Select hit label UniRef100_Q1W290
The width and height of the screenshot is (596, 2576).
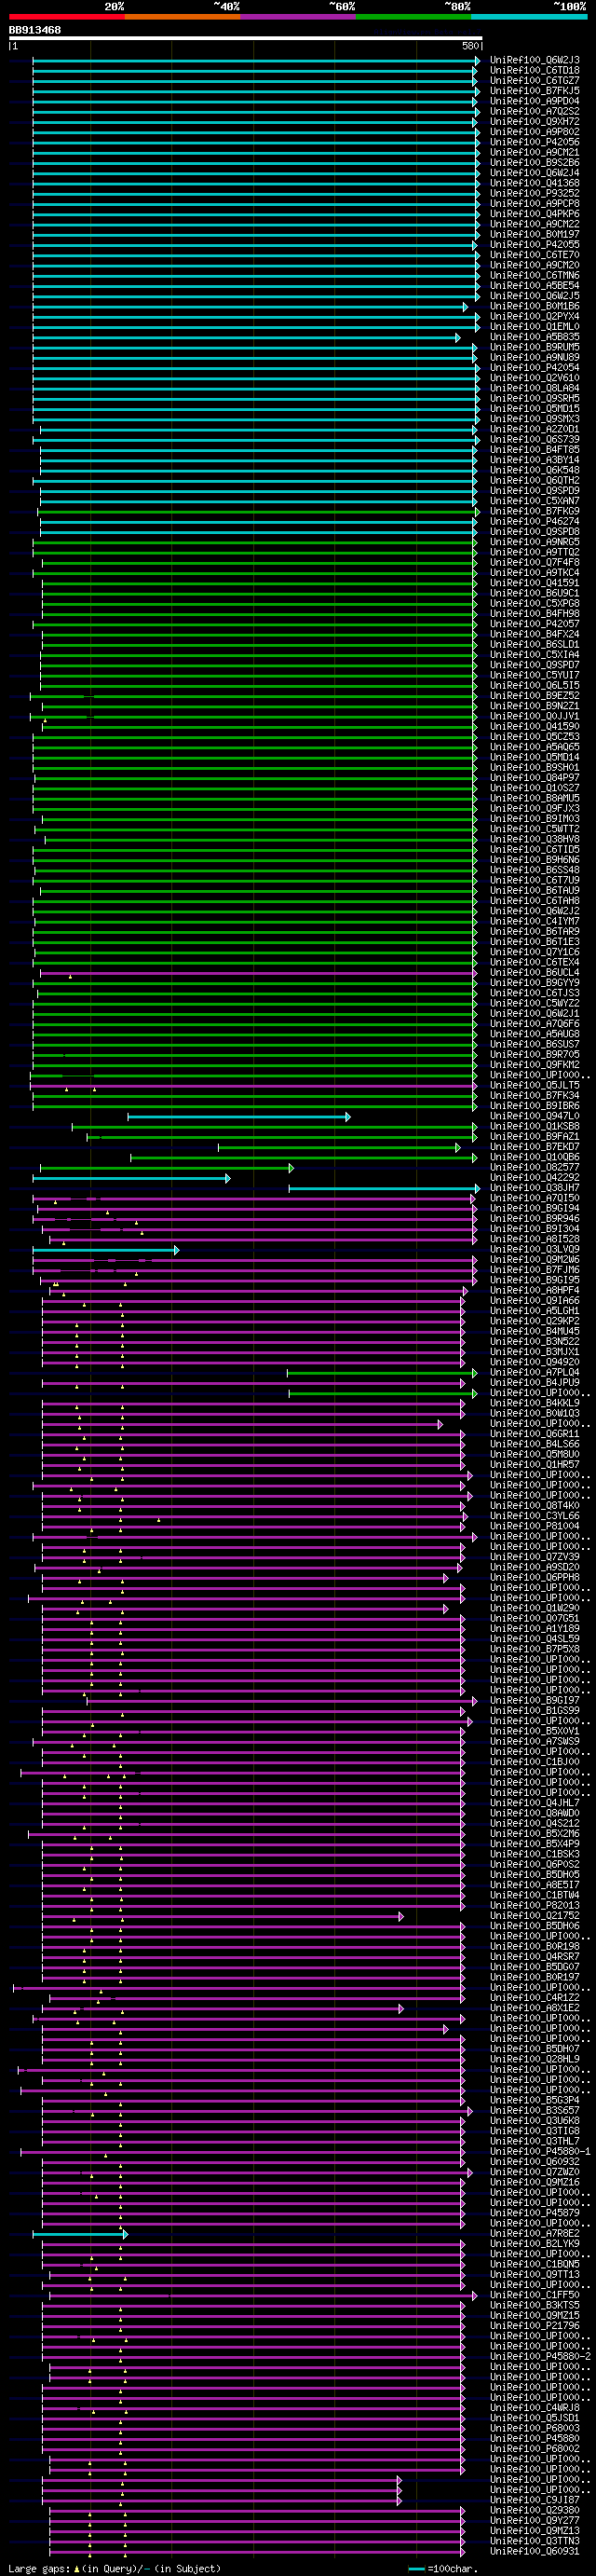pos(534,1608)
